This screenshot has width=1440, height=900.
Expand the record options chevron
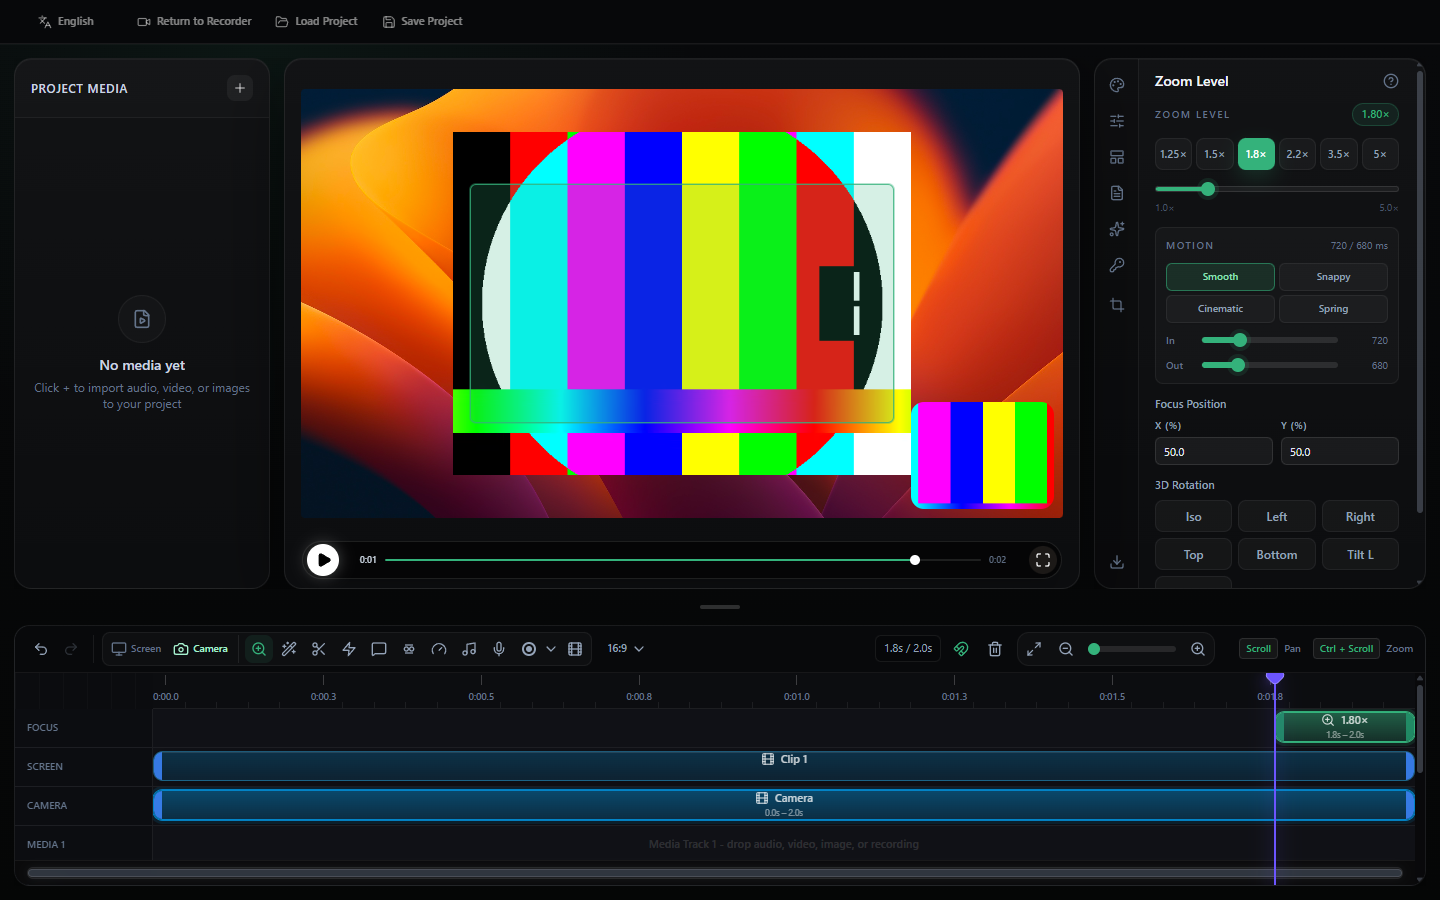551,649
